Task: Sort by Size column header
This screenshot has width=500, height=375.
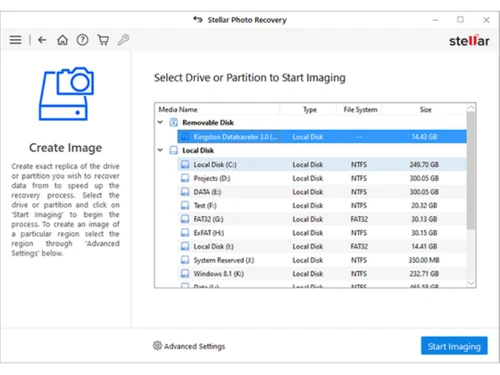Action: click(x=425, y=110)
